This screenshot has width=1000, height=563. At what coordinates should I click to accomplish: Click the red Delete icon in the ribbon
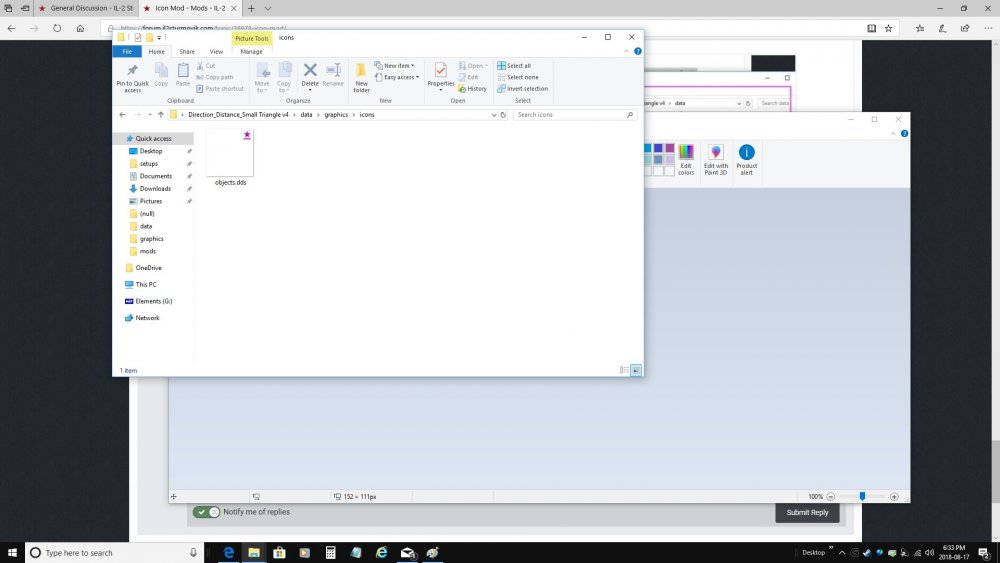[310, 71]
